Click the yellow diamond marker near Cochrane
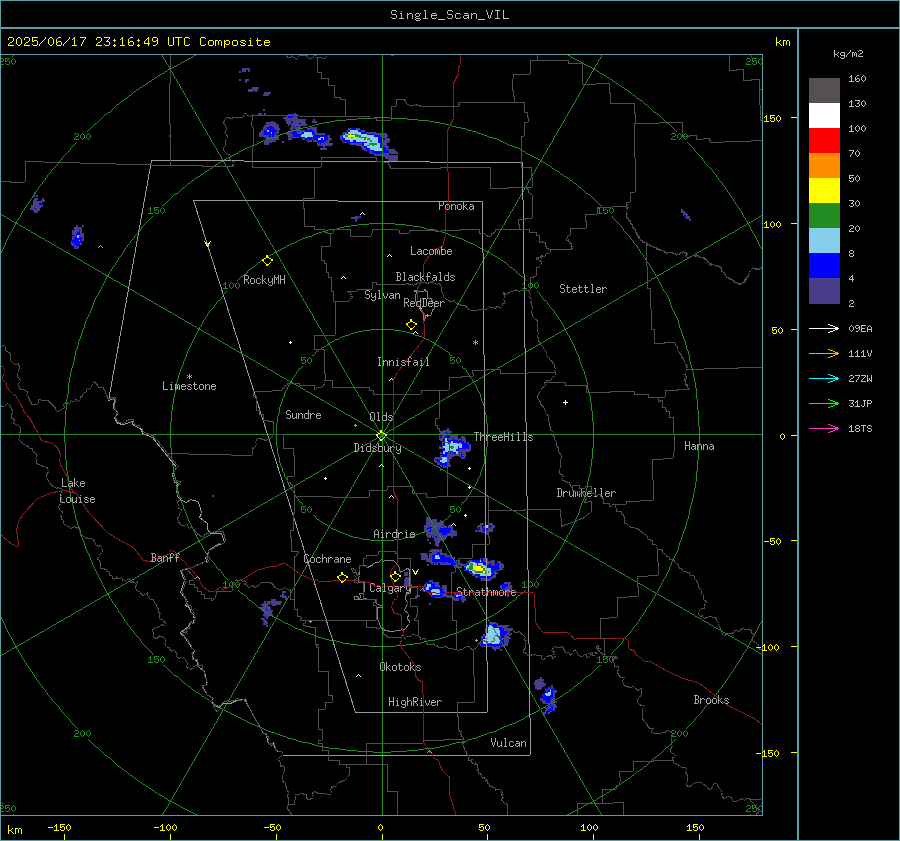 343,577
